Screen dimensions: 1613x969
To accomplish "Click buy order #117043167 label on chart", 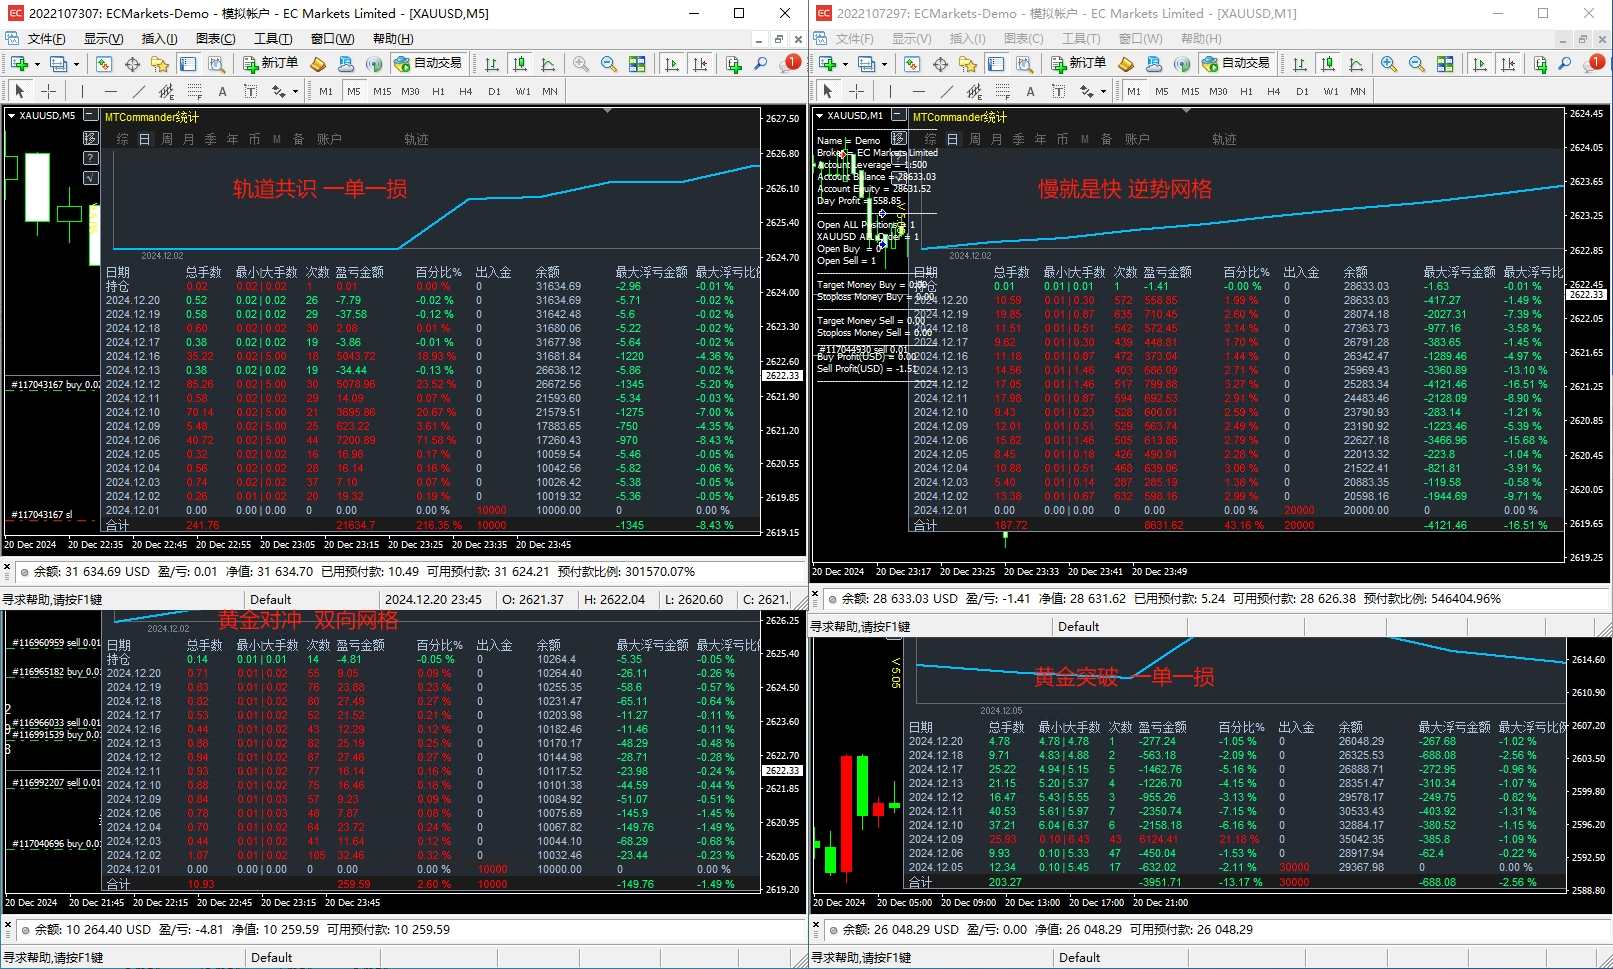I will tap(56, 385).
